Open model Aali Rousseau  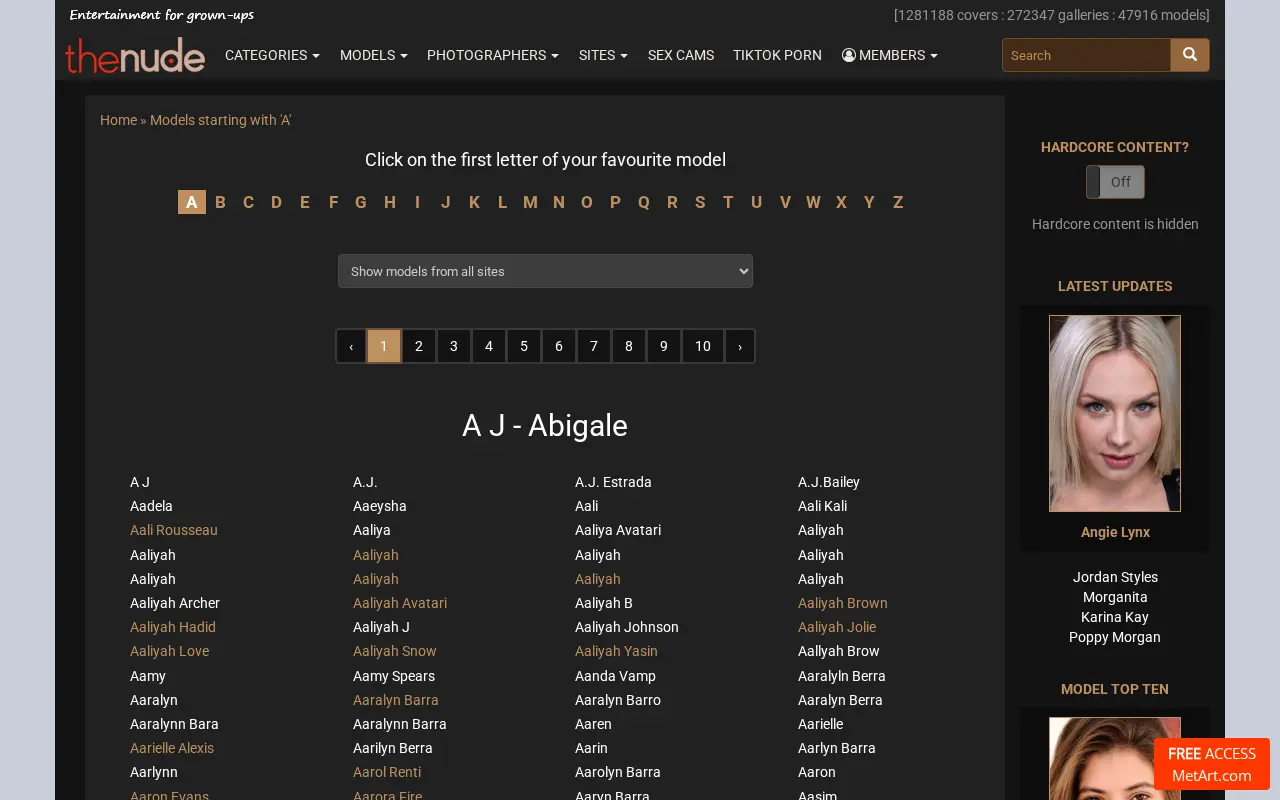pos(174,530)
